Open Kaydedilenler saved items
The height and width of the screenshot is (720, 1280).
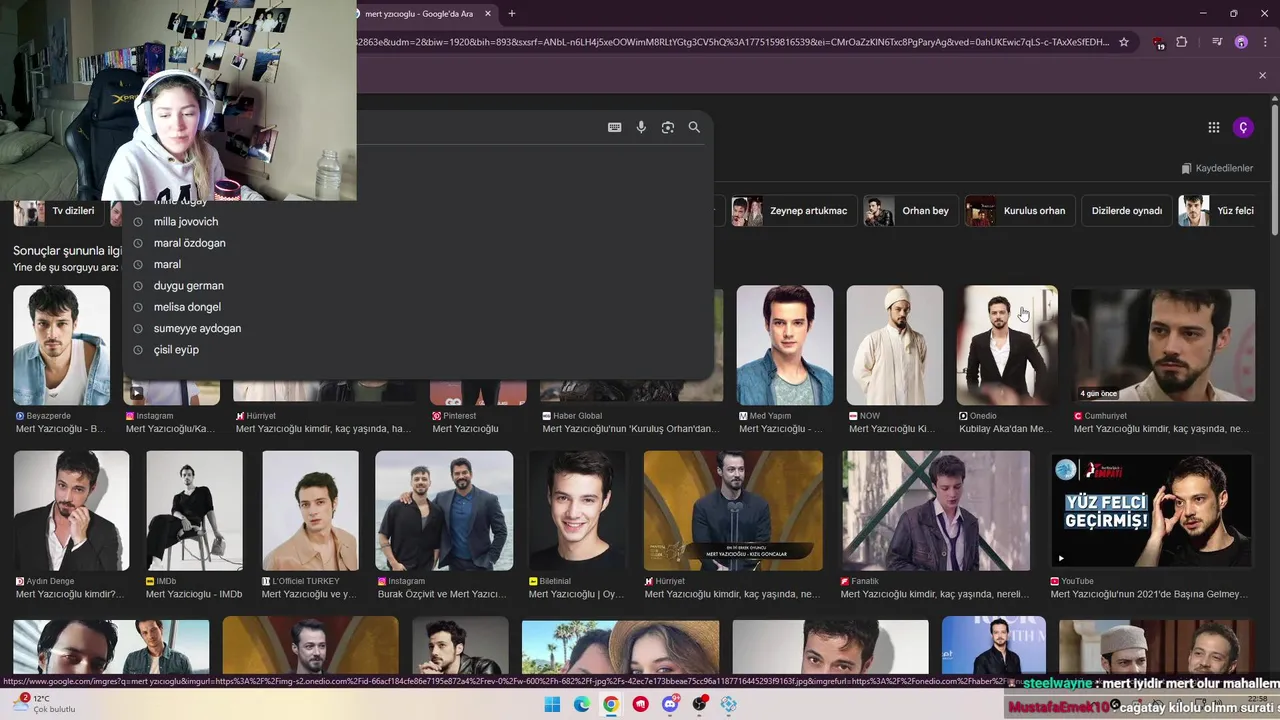(x=1217, y=168)
